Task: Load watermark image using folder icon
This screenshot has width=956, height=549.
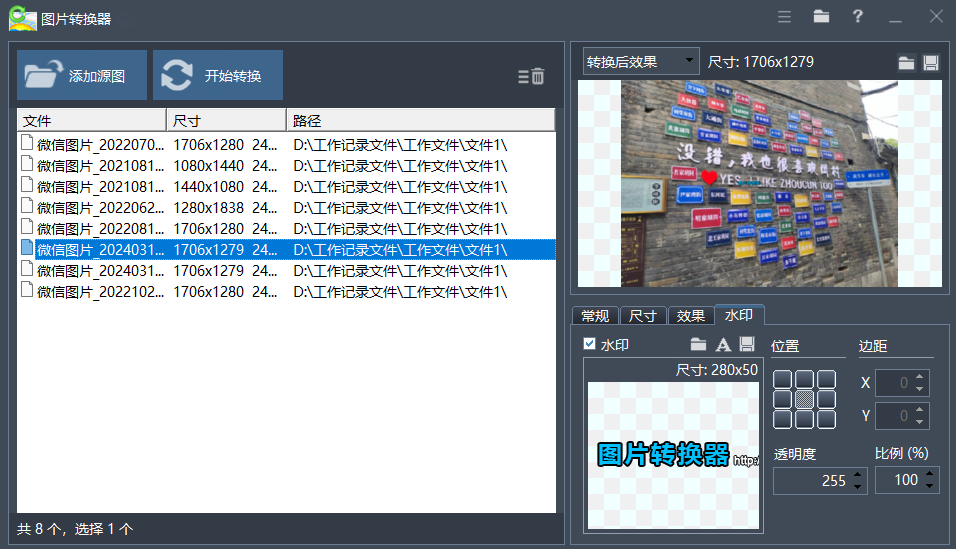Action: 699,345
